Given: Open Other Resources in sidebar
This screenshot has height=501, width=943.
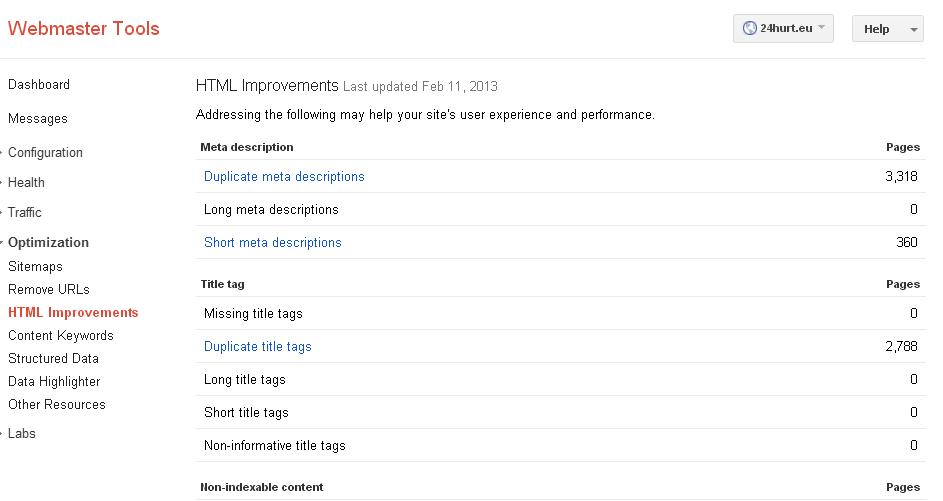Looking at the screenshot, I should tap(57, 405).
